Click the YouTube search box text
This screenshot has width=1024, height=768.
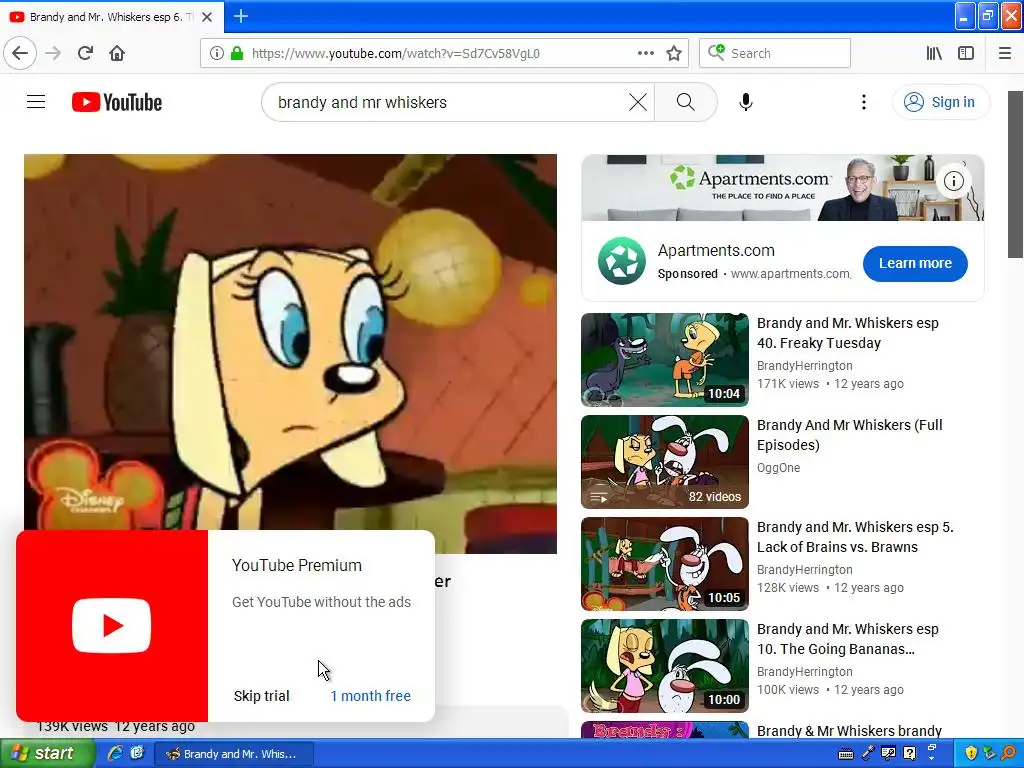pos(362,103)
